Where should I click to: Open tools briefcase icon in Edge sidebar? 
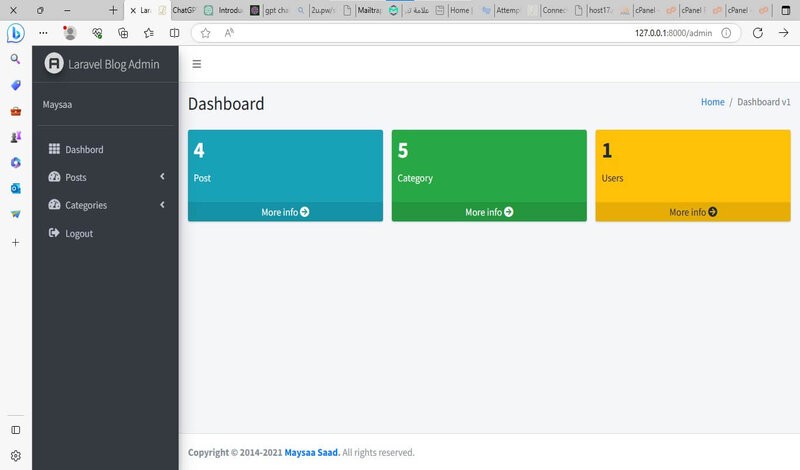click(x=15, y=111)
